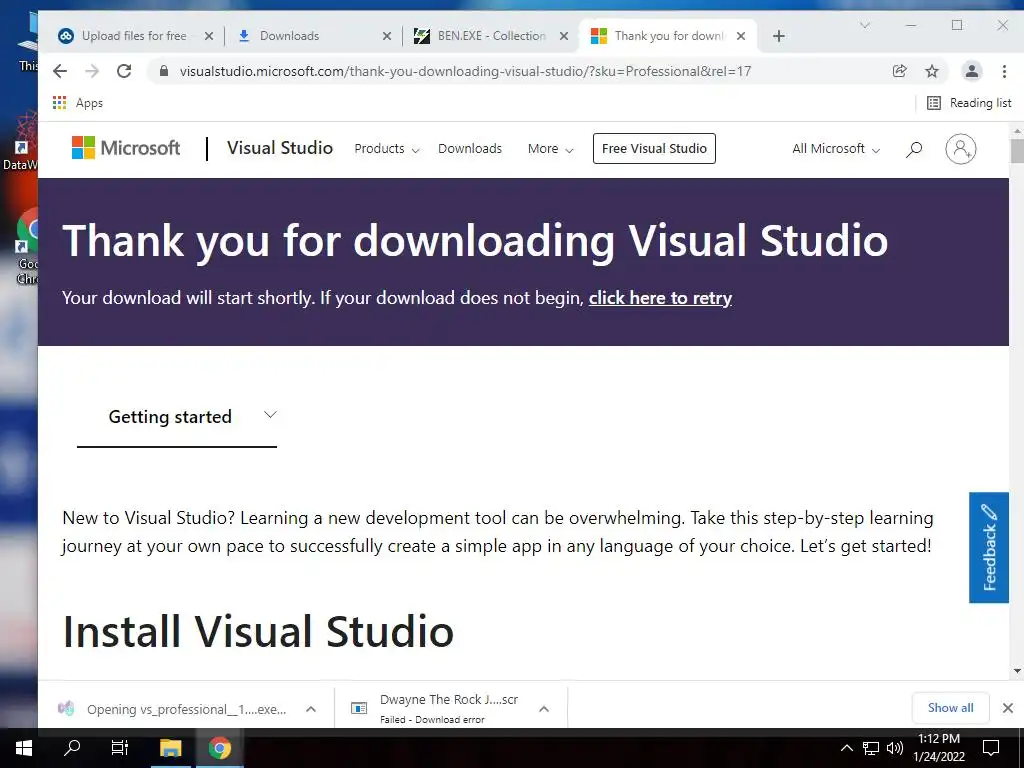Bookmark this page with star icon

[932, 71]
